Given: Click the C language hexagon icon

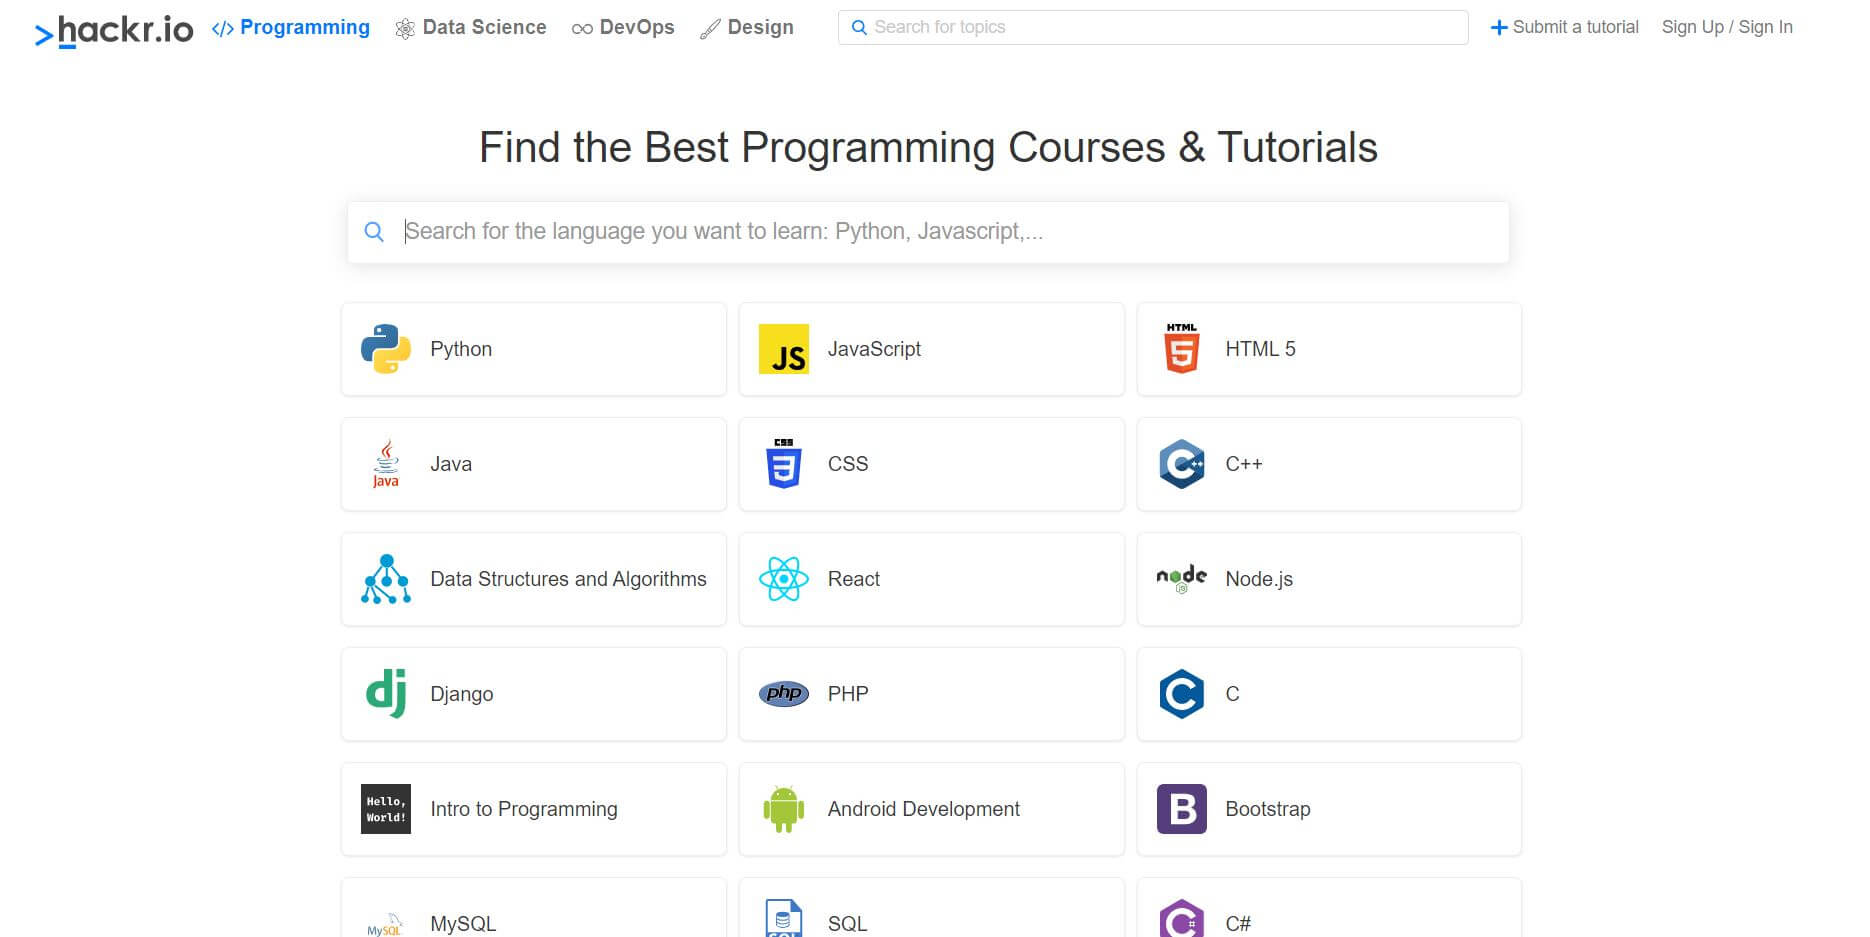Looking at the screenshot, I should pos(1181,694).
